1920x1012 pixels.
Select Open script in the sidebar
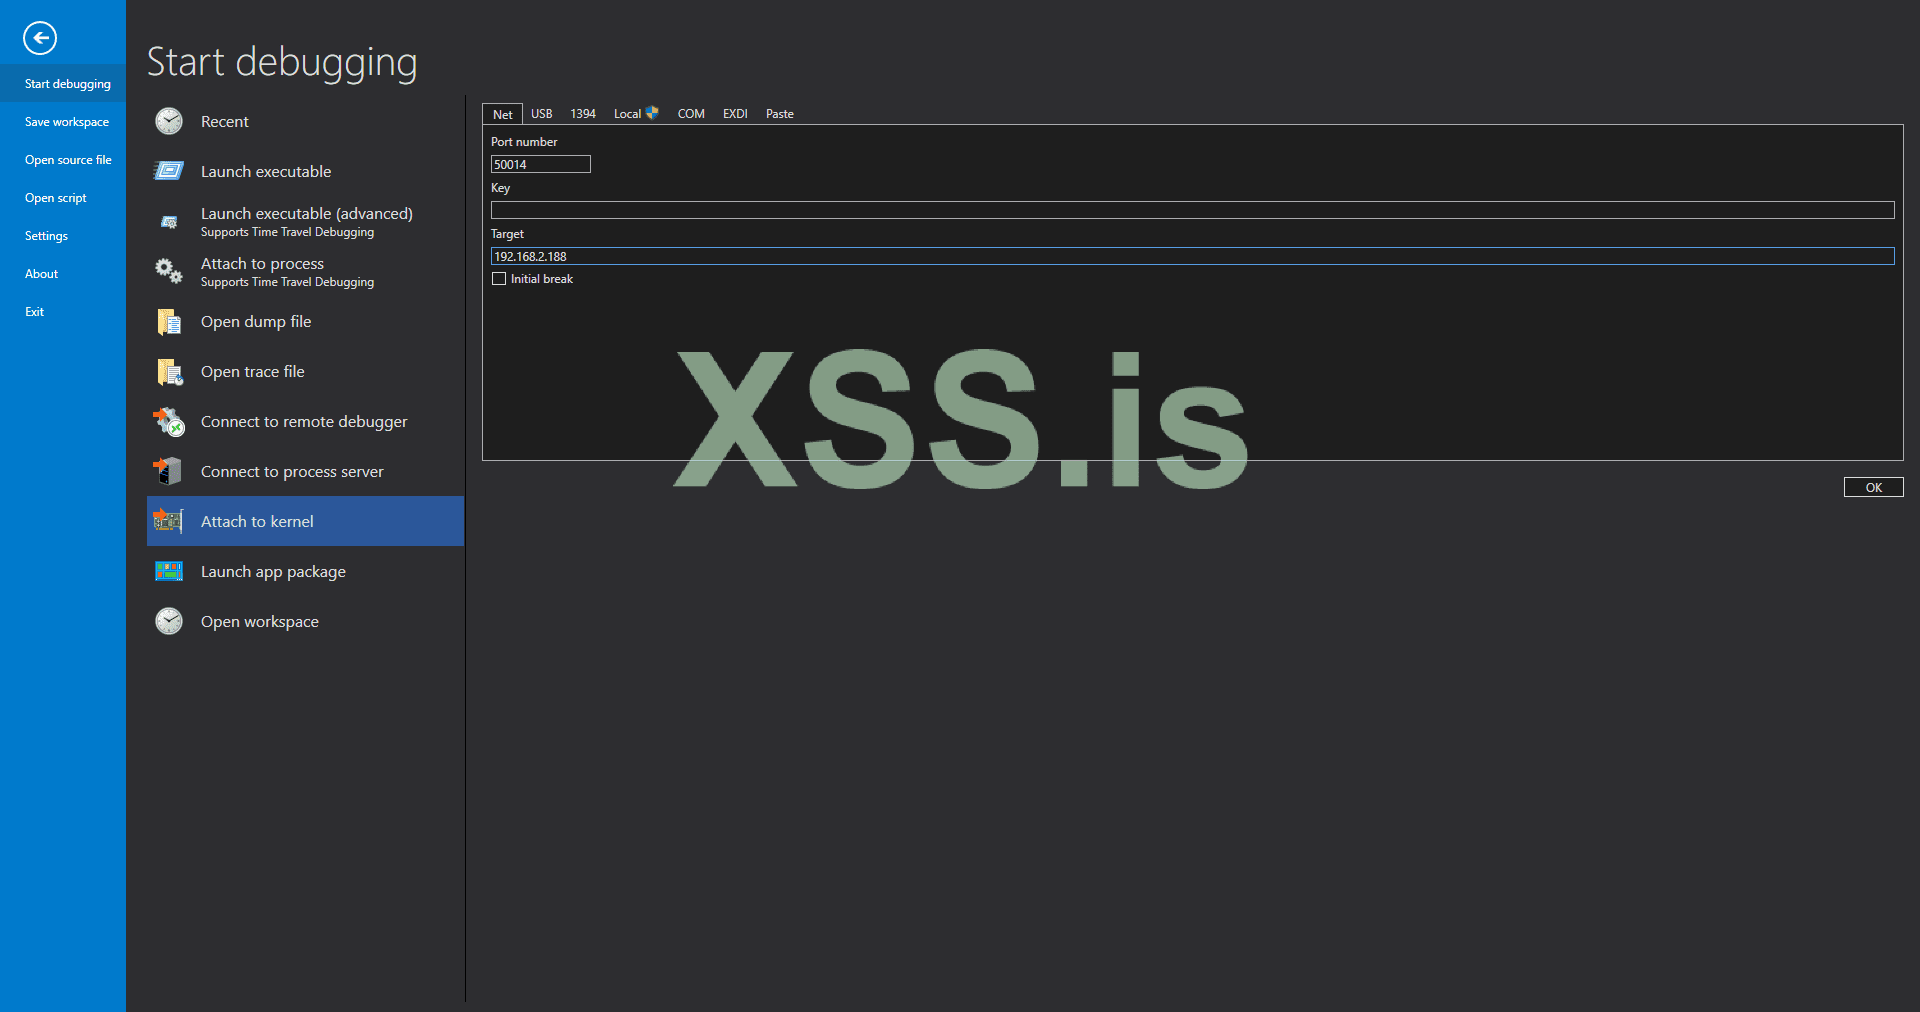pos(63,197)
